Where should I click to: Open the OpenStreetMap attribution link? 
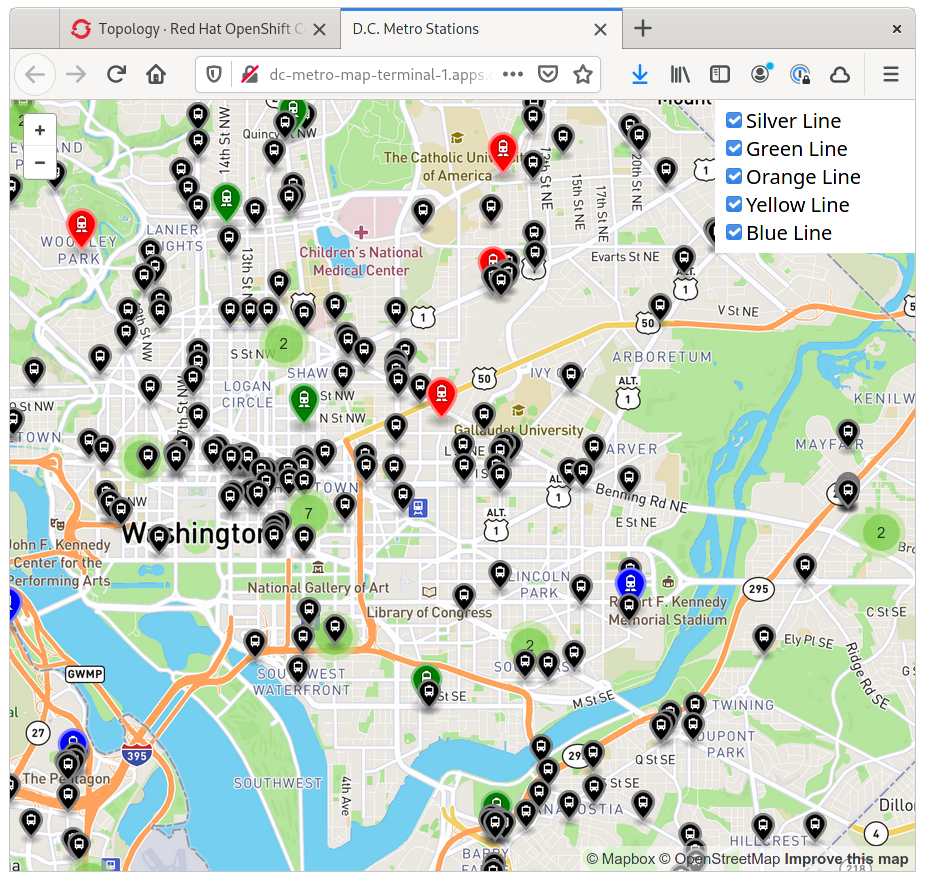(720, 859)
